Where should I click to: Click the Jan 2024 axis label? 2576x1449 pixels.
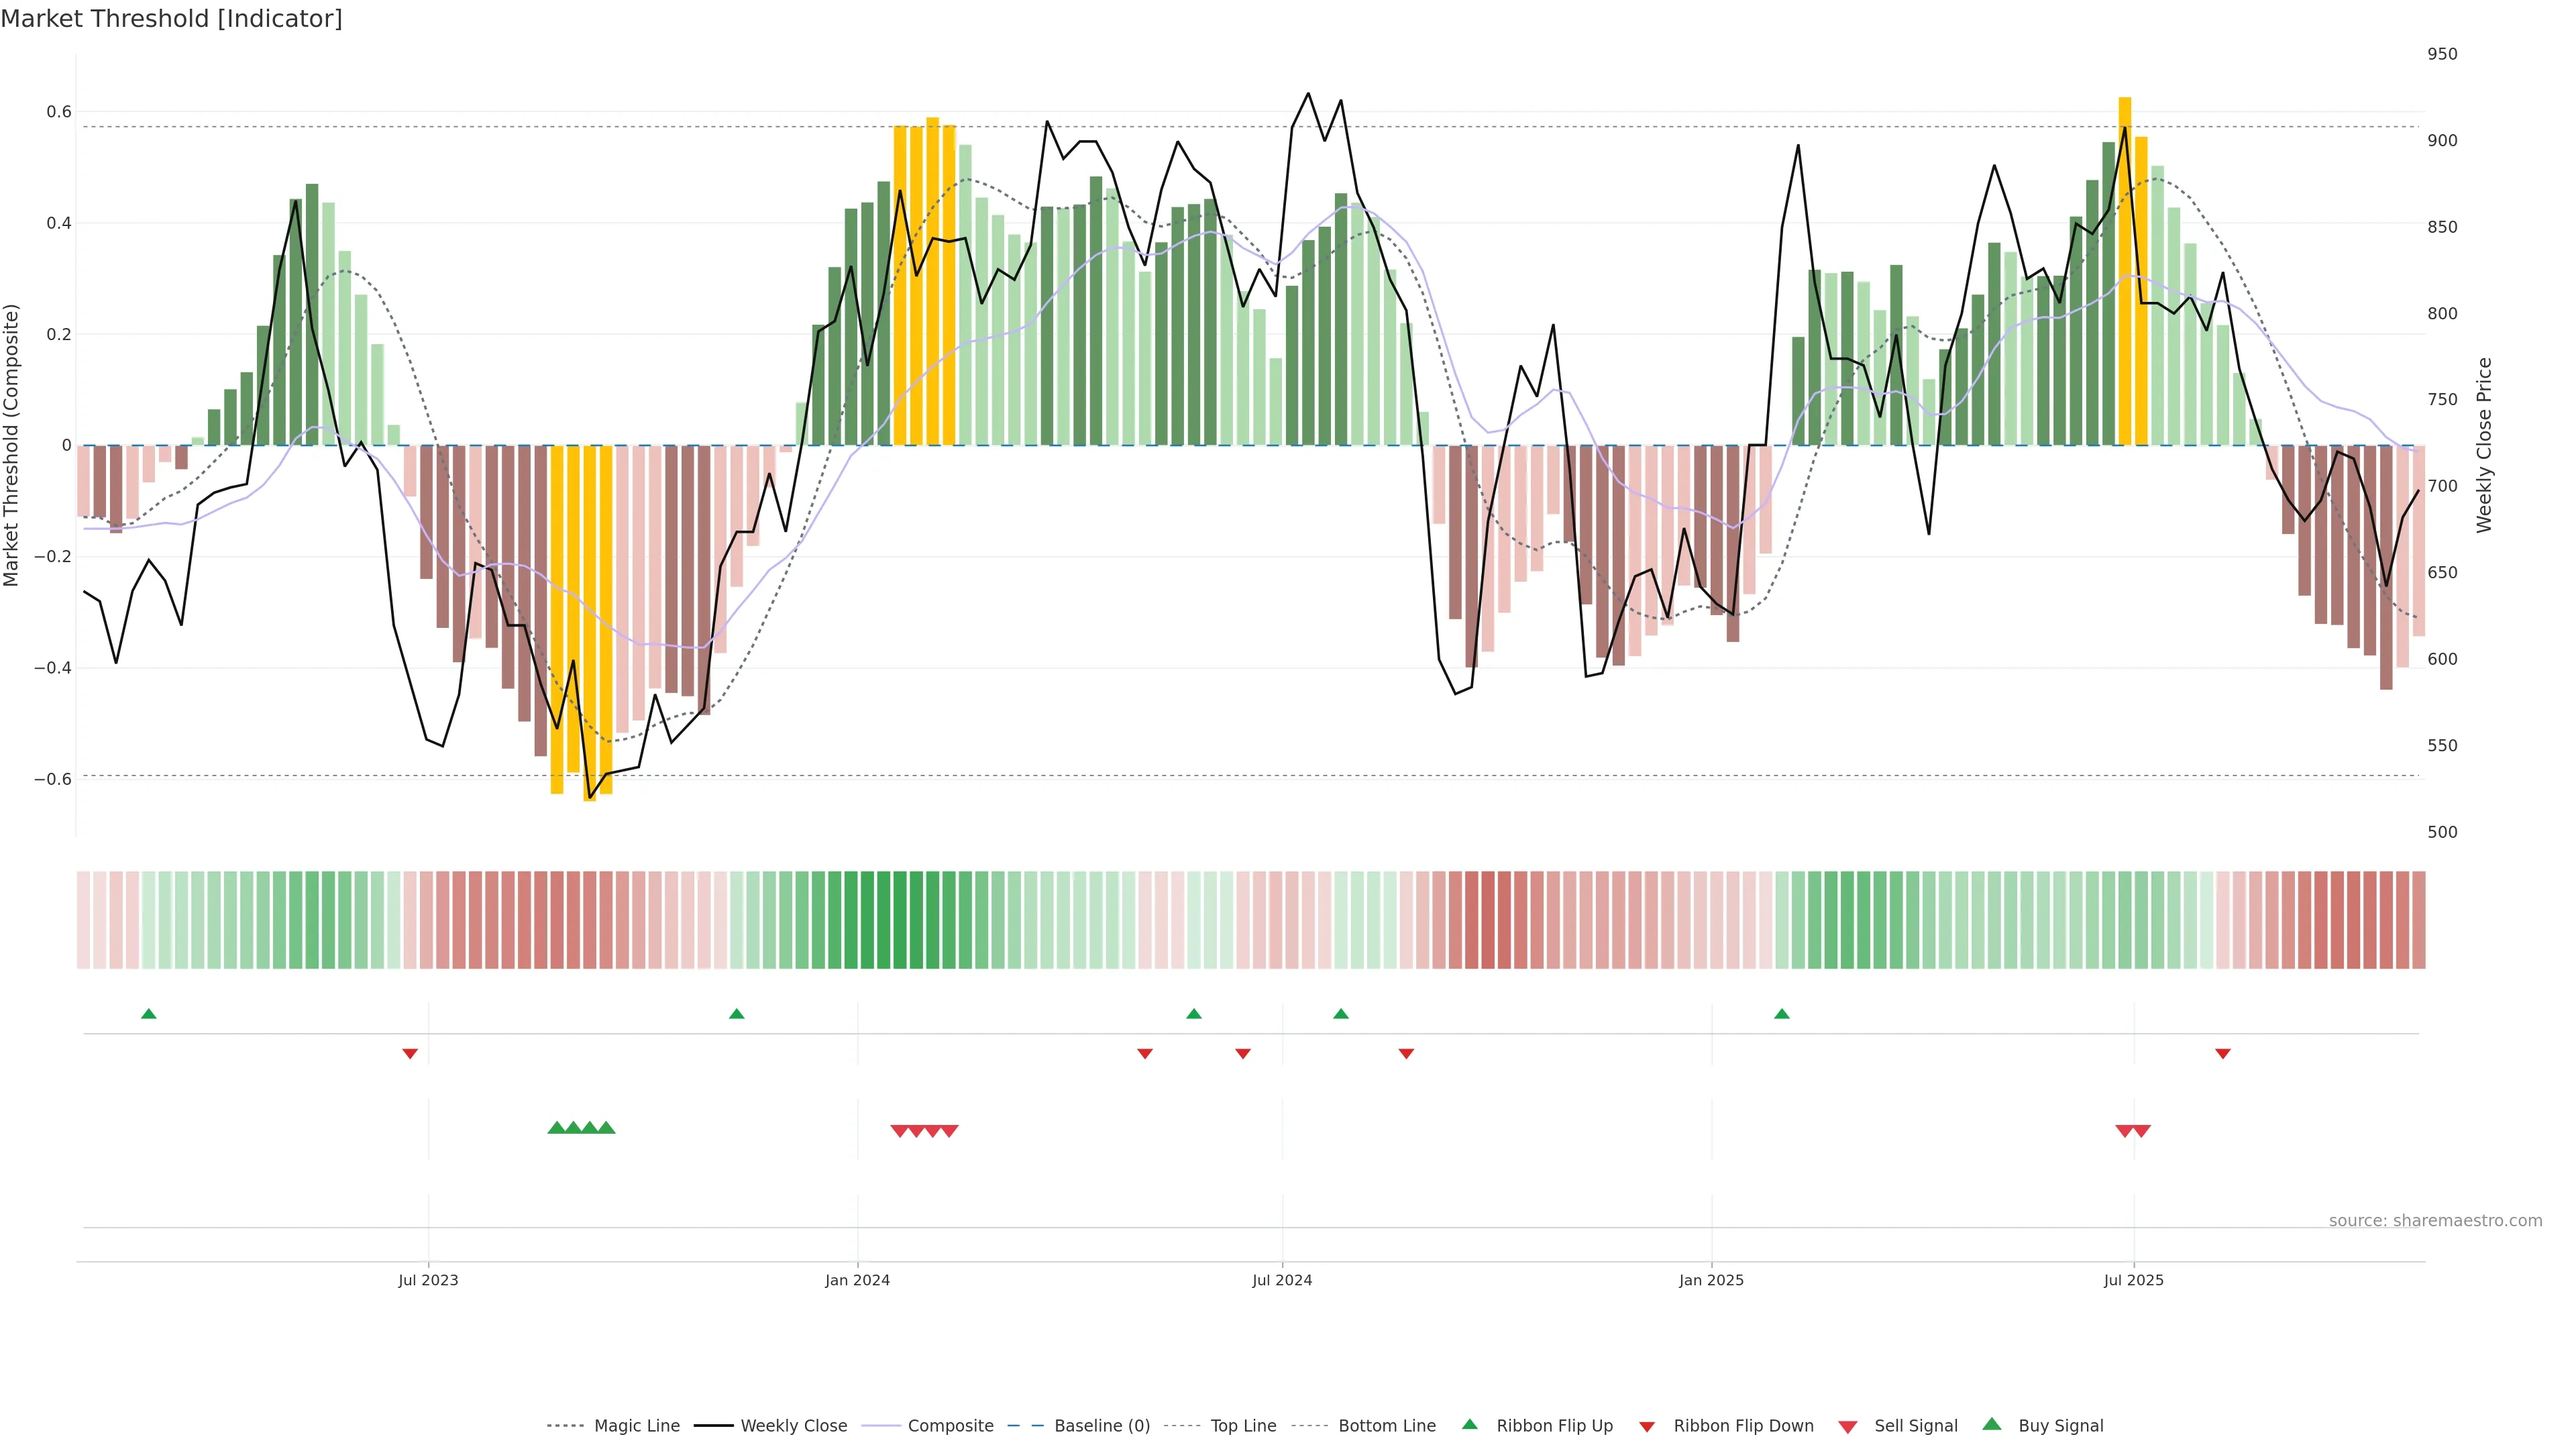(857, 1280)
